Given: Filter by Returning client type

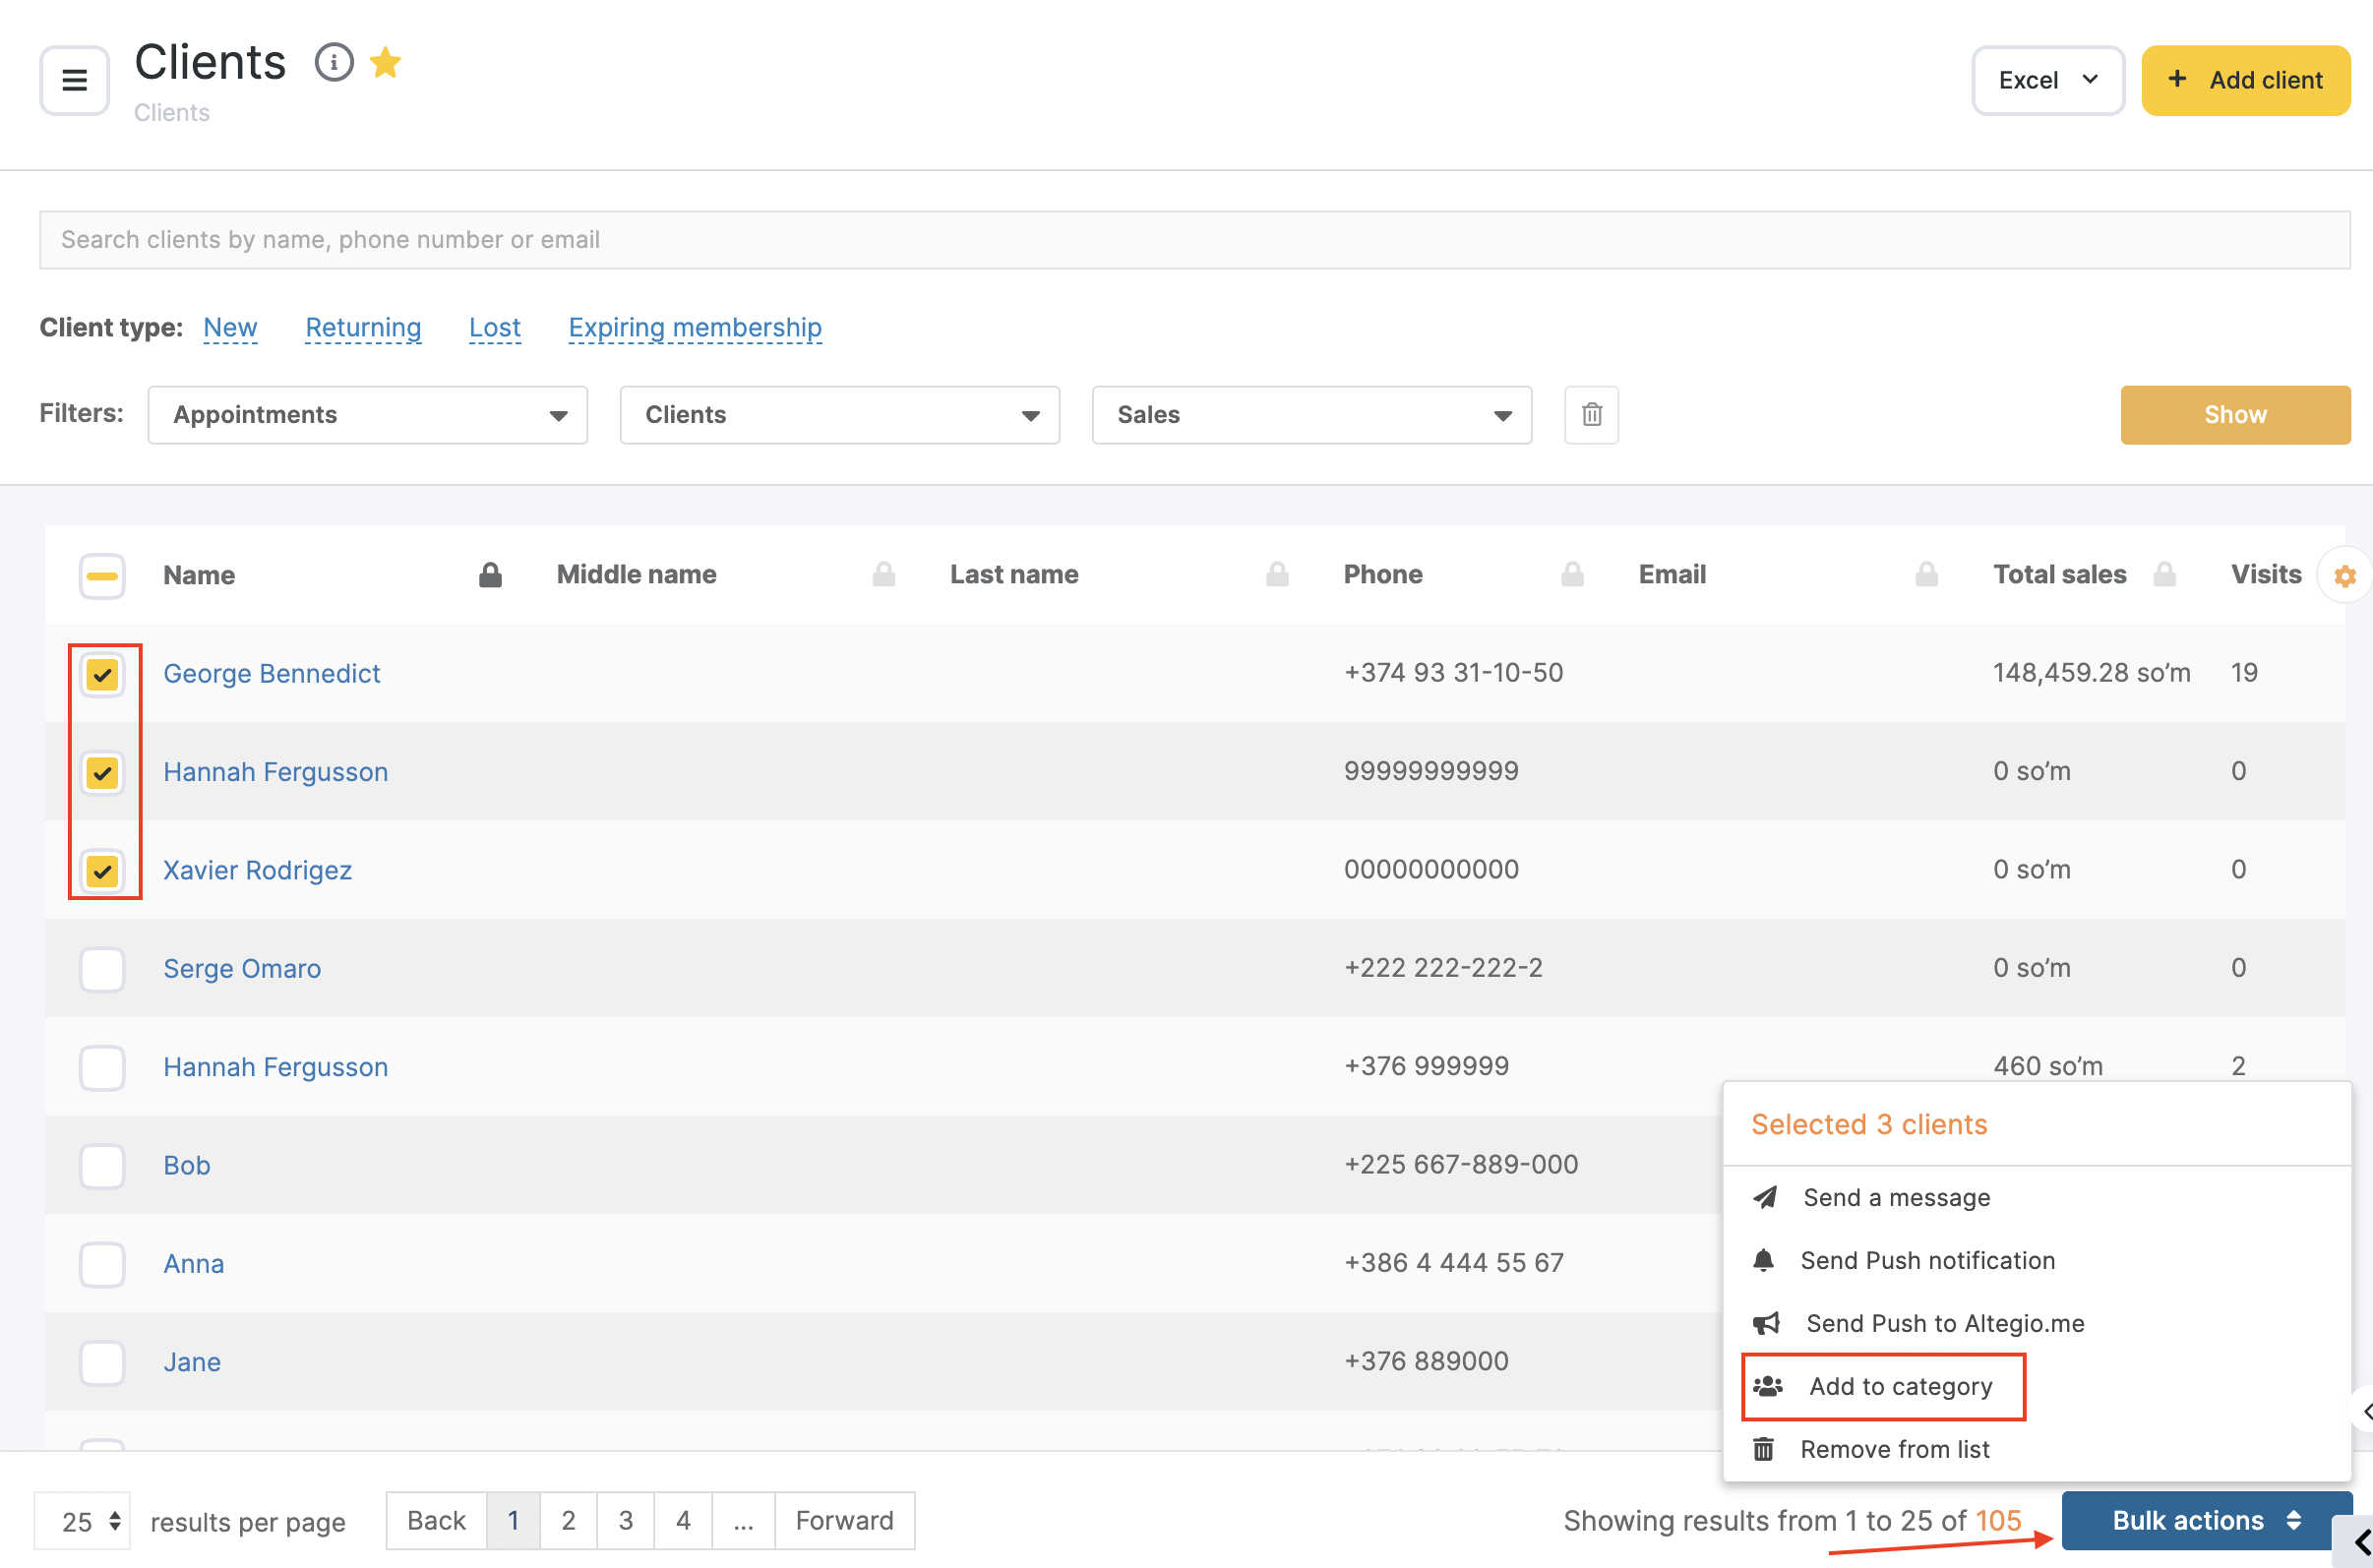Looking at the screenshot, I should [363, 328].
